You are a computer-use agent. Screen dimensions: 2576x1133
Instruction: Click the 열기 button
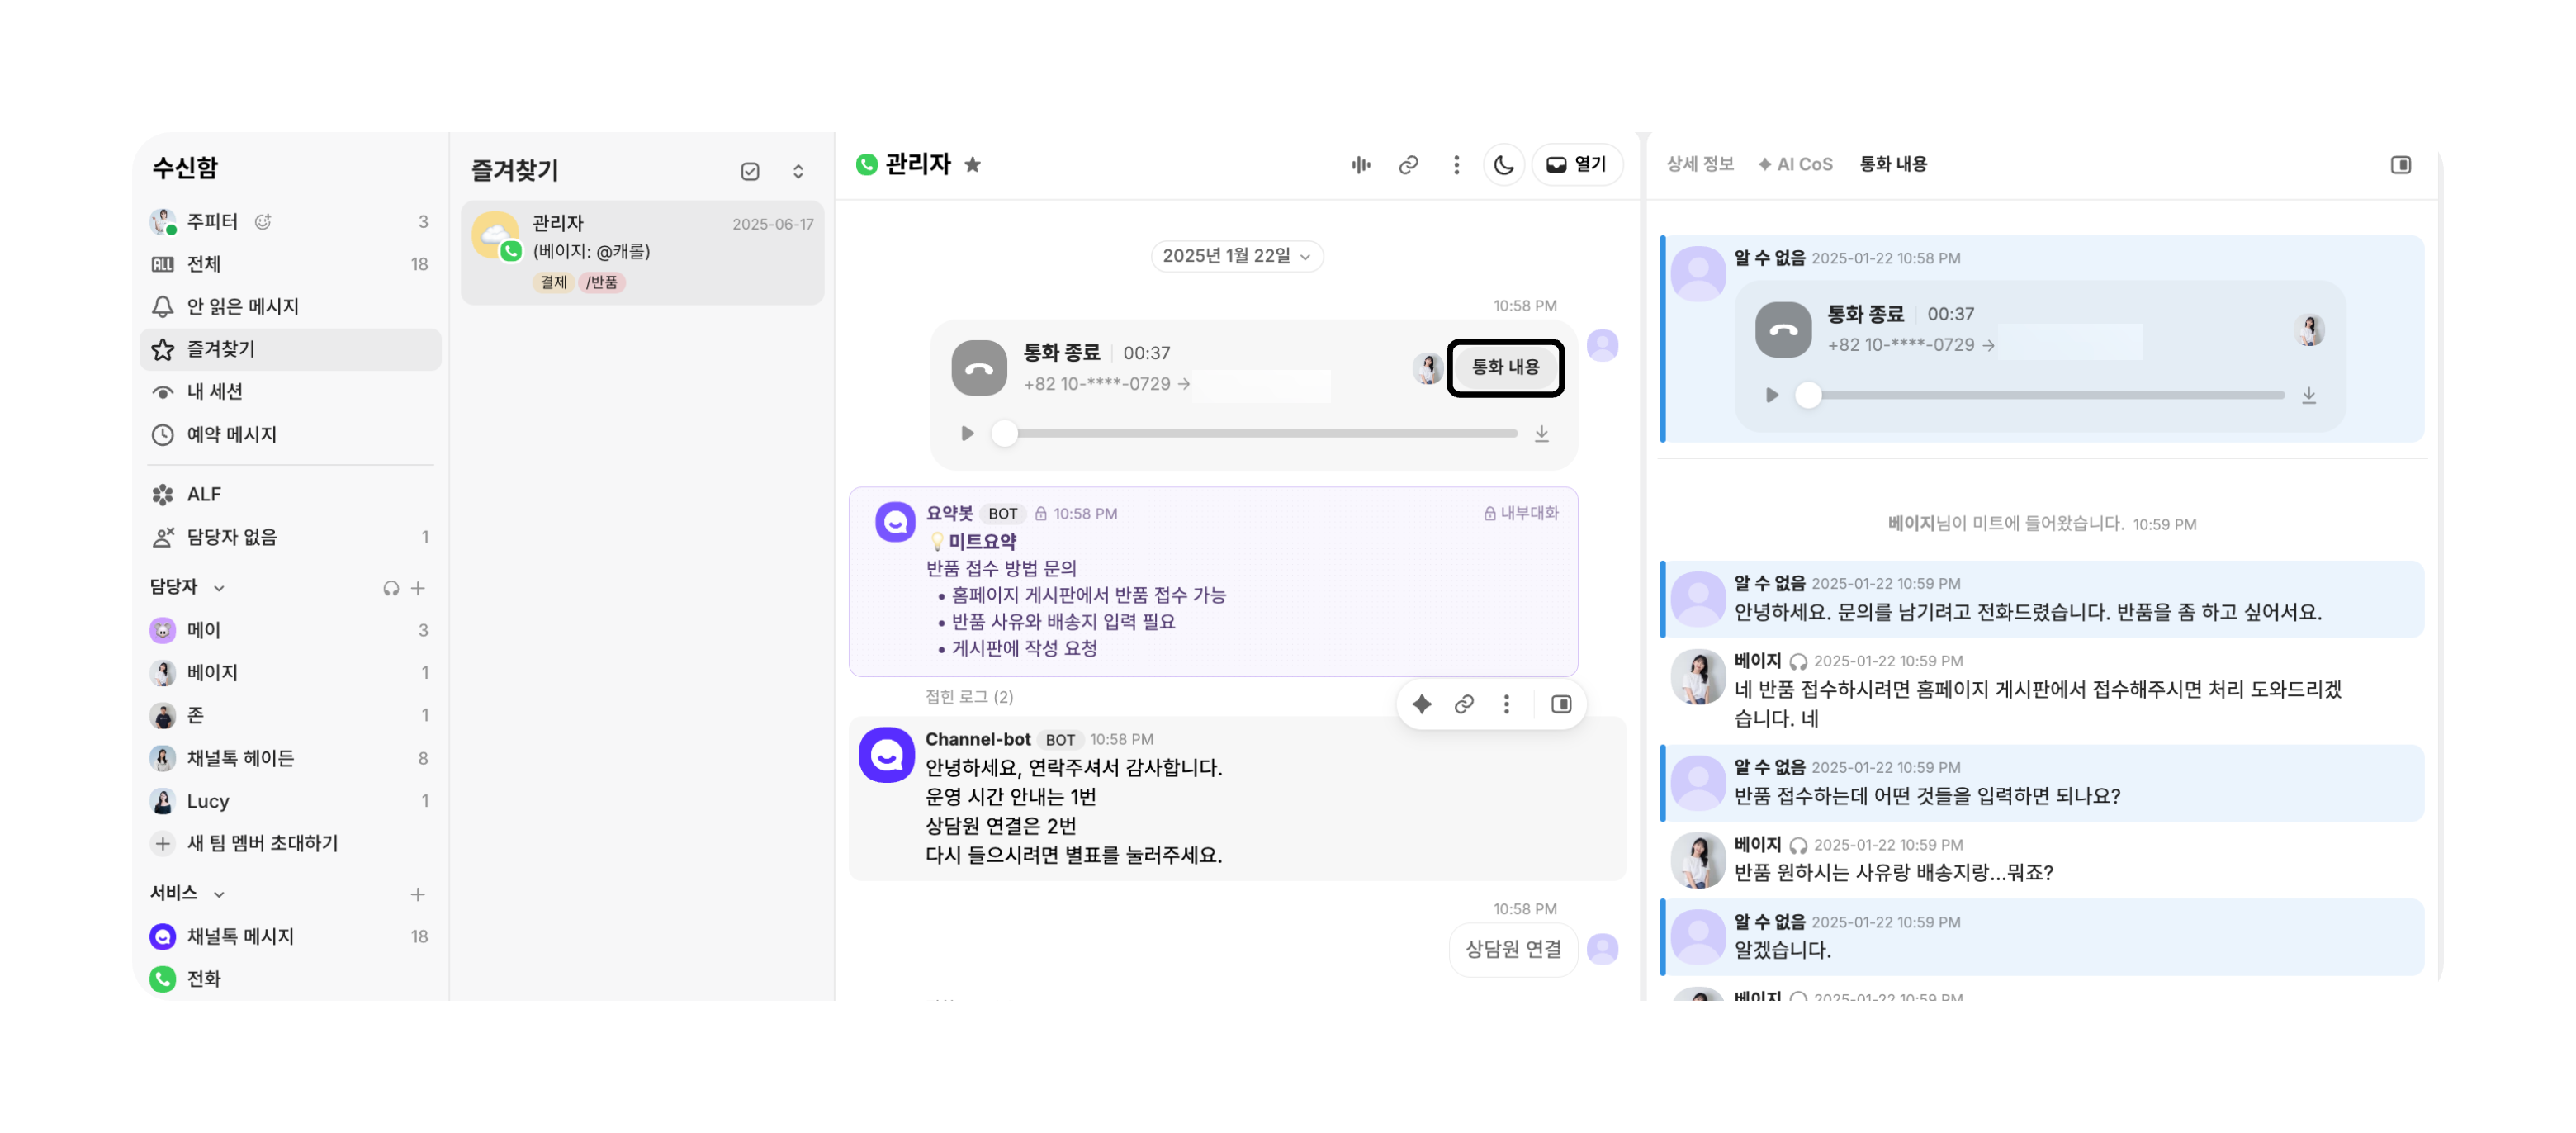click(x=1577, y=165)
